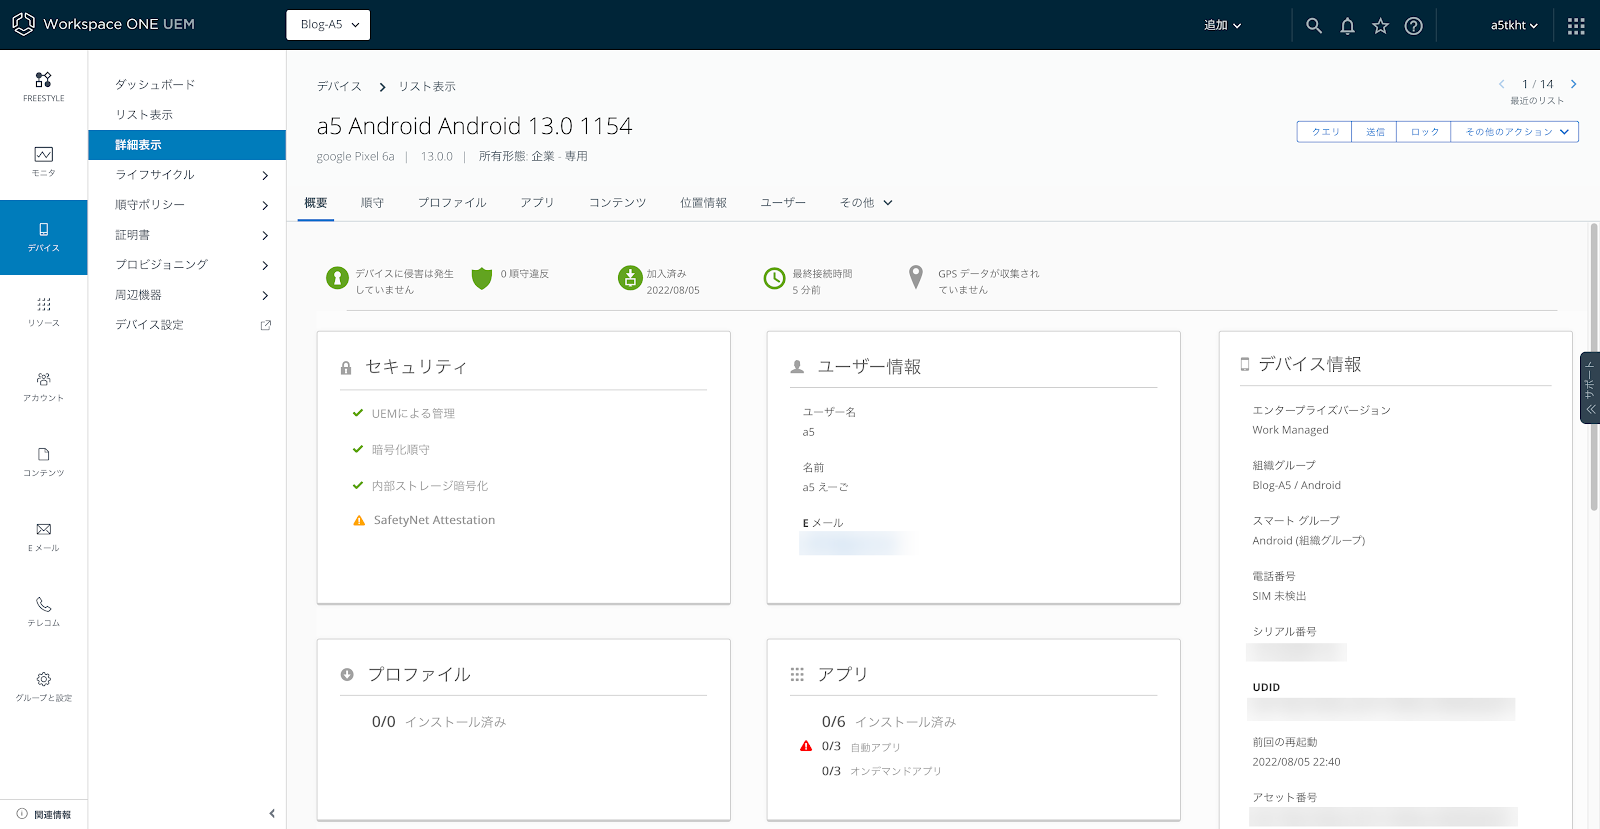Click the 0/0 インストール済み profiles count
This screenshot has width=1600, height=829.
[439, 722]
